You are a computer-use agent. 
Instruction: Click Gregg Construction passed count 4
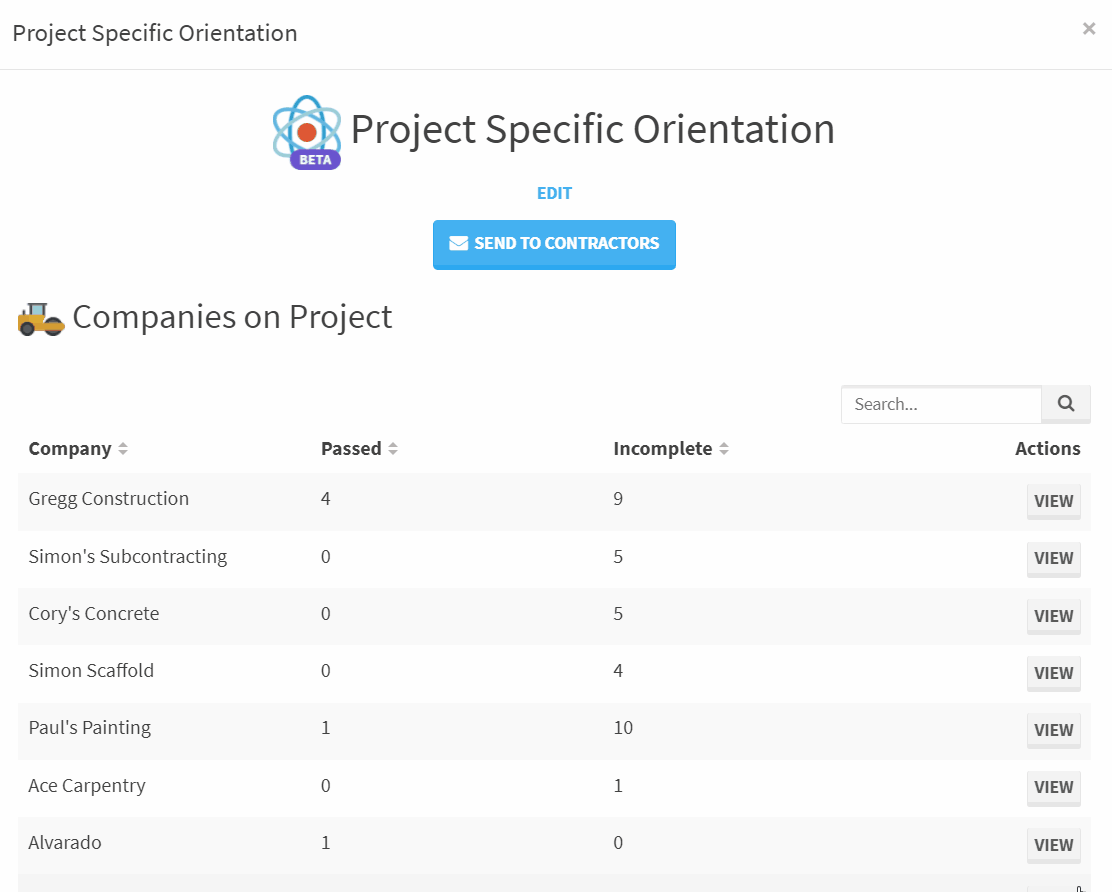[x=326, y=499]
